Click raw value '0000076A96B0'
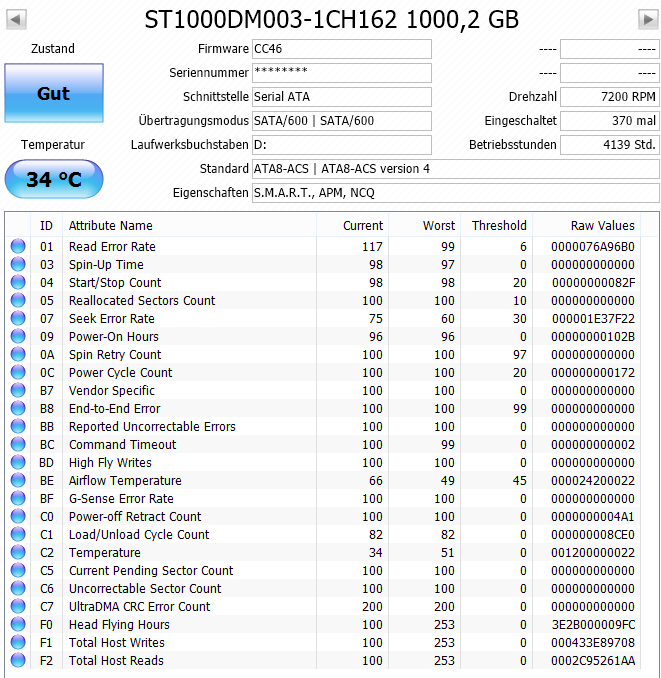Screen dimensions: 661x678 593,246
